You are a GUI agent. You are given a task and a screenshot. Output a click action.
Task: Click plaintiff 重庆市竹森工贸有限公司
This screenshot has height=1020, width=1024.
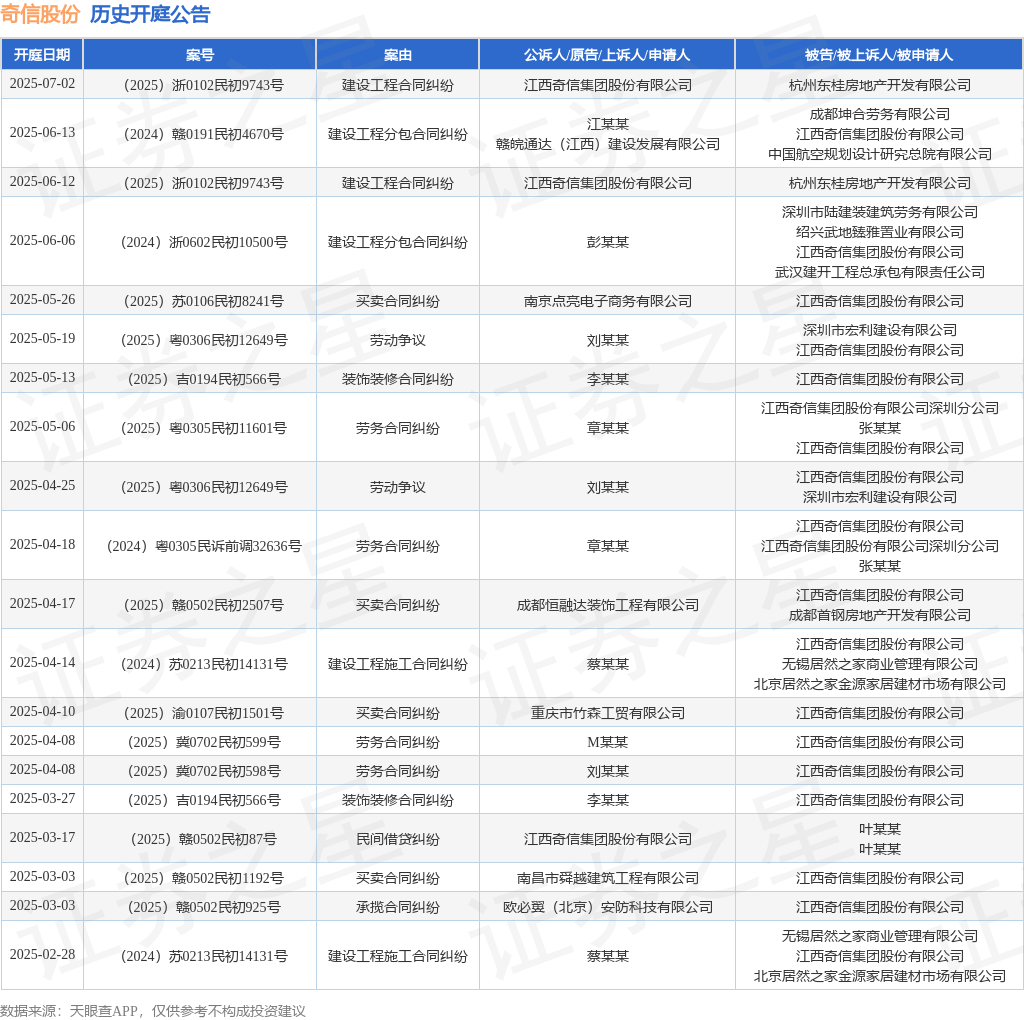click(607, 712)
